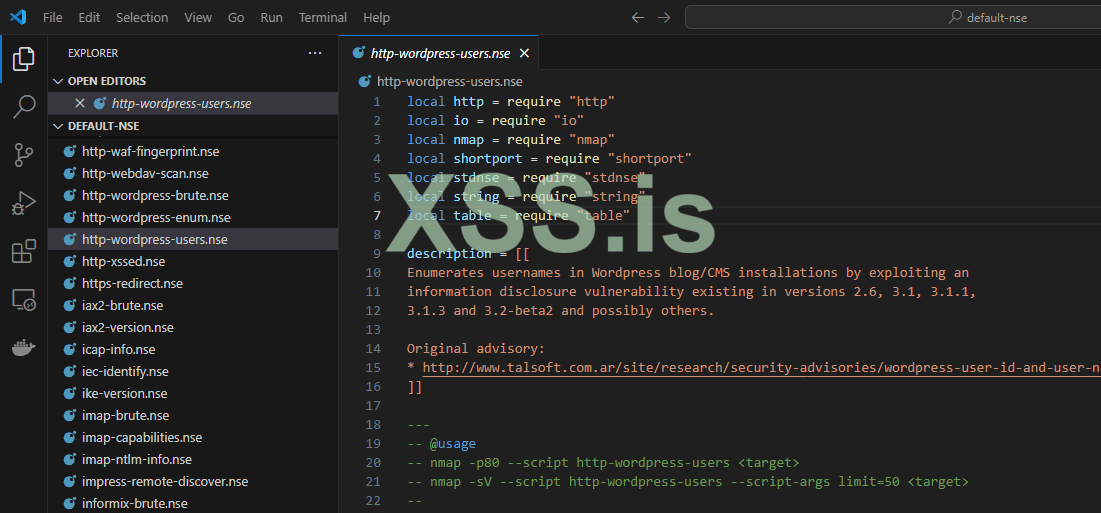Open the Edit menu
Screen dimensions: 1101x513
89,18
